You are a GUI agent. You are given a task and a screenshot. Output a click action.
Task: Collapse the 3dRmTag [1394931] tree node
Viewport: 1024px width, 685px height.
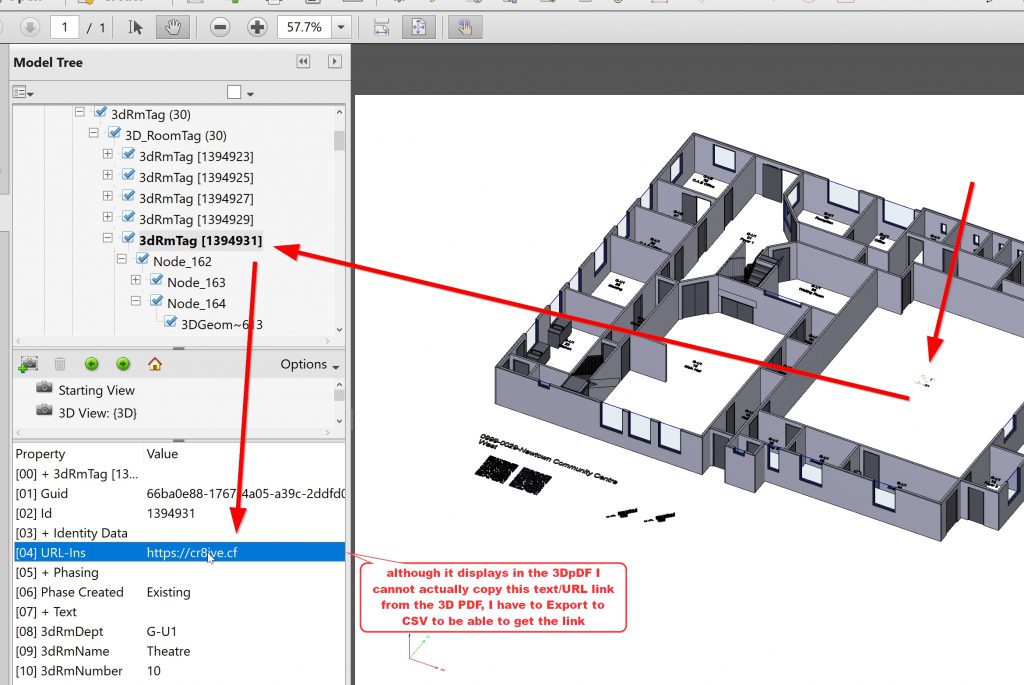pos(108,240)
